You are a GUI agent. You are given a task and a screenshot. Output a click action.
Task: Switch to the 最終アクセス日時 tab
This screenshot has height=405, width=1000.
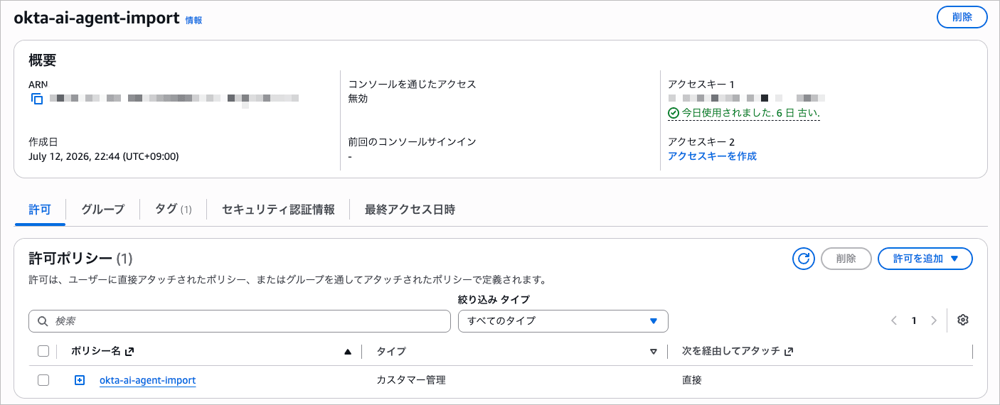(x=410, y=210)
